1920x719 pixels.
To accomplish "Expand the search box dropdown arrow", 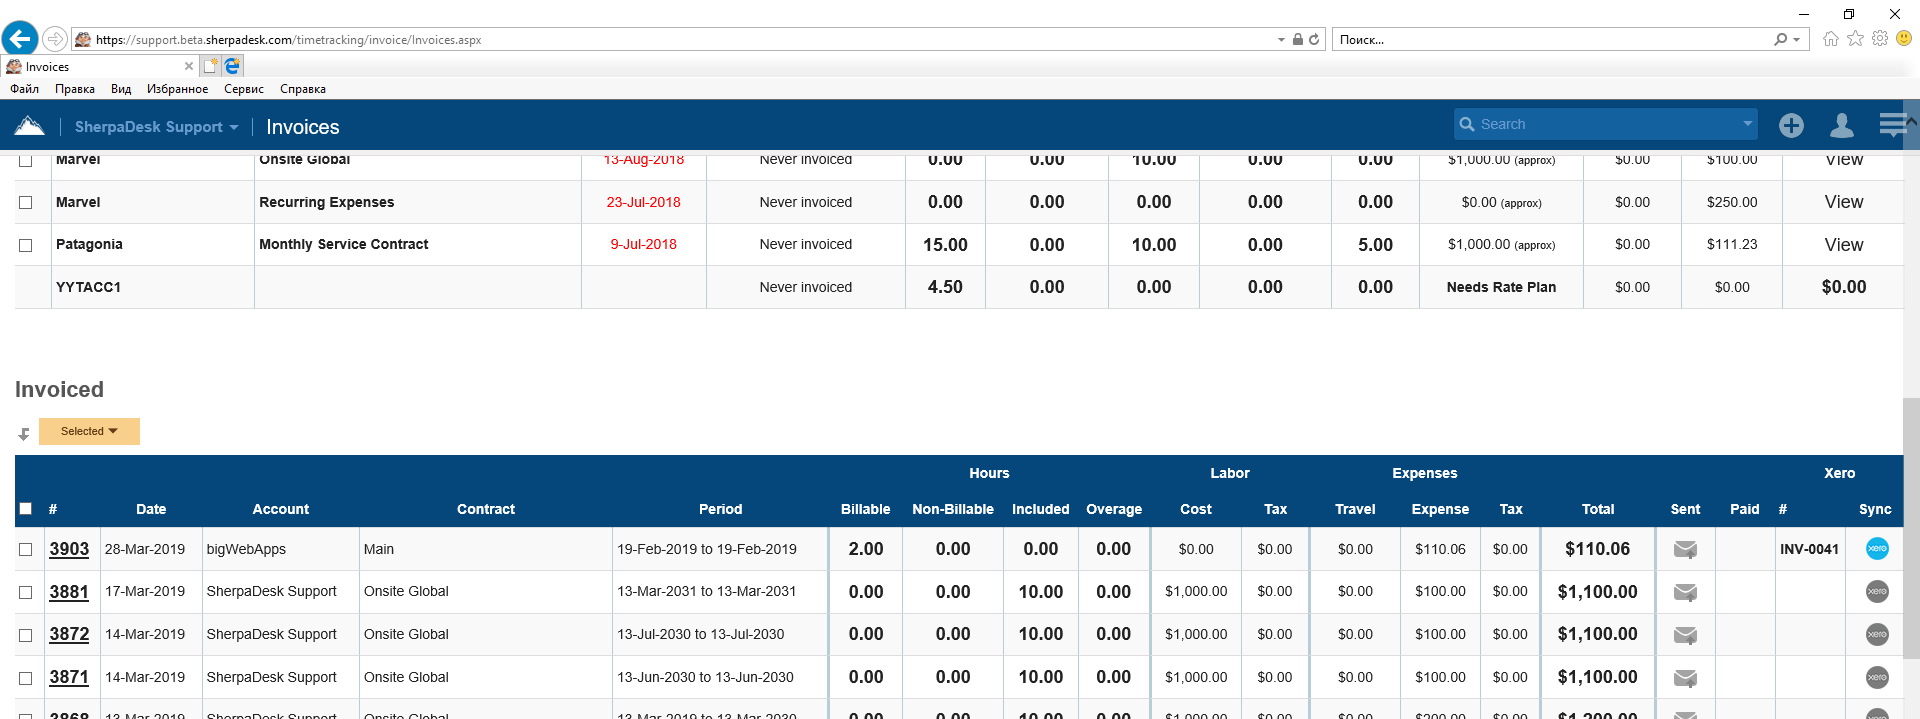I will pyautogui.click(x=1747, y=124).
